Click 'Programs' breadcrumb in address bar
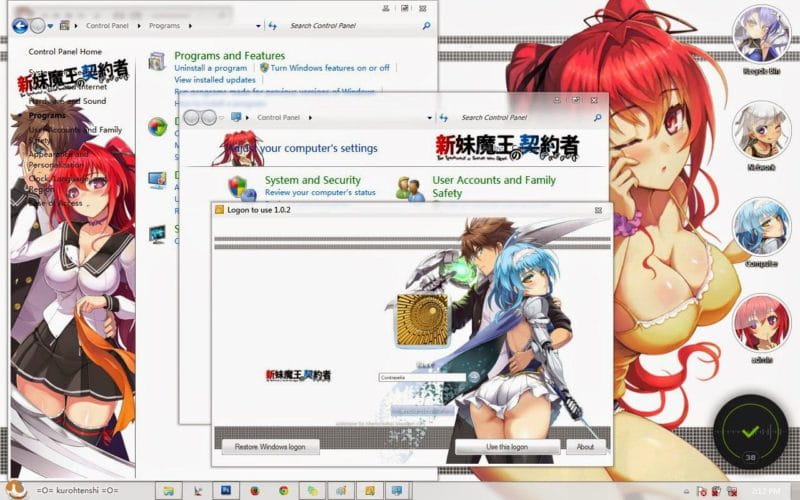 tap(164, 26)
